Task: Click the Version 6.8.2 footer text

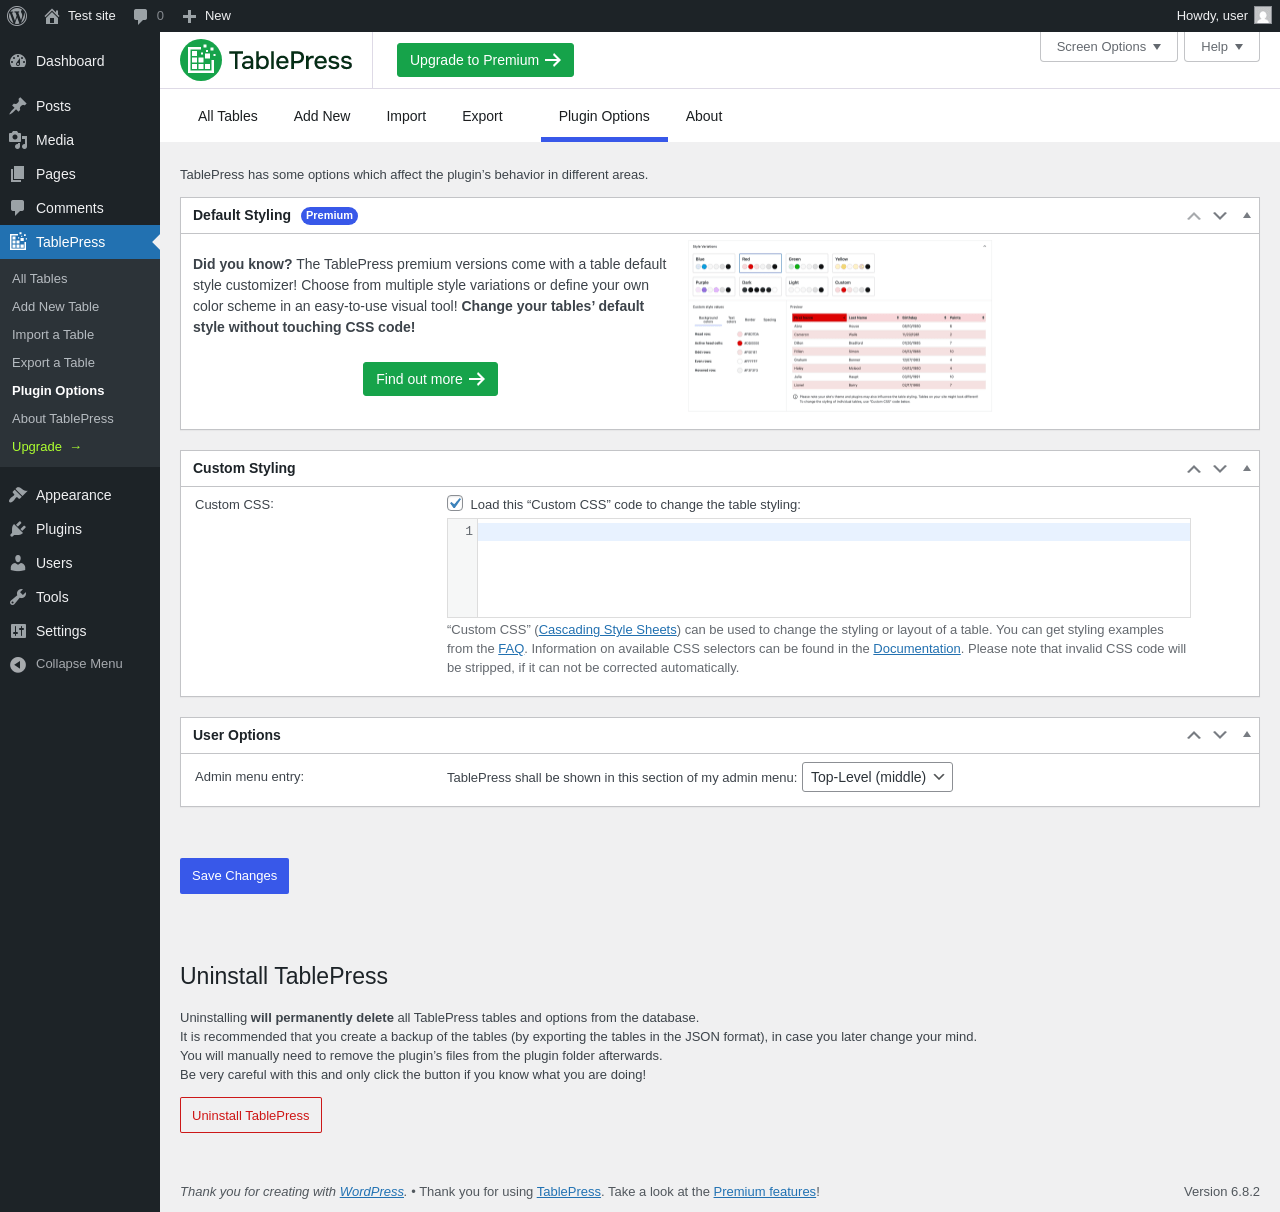Action: (1222, 1192)
